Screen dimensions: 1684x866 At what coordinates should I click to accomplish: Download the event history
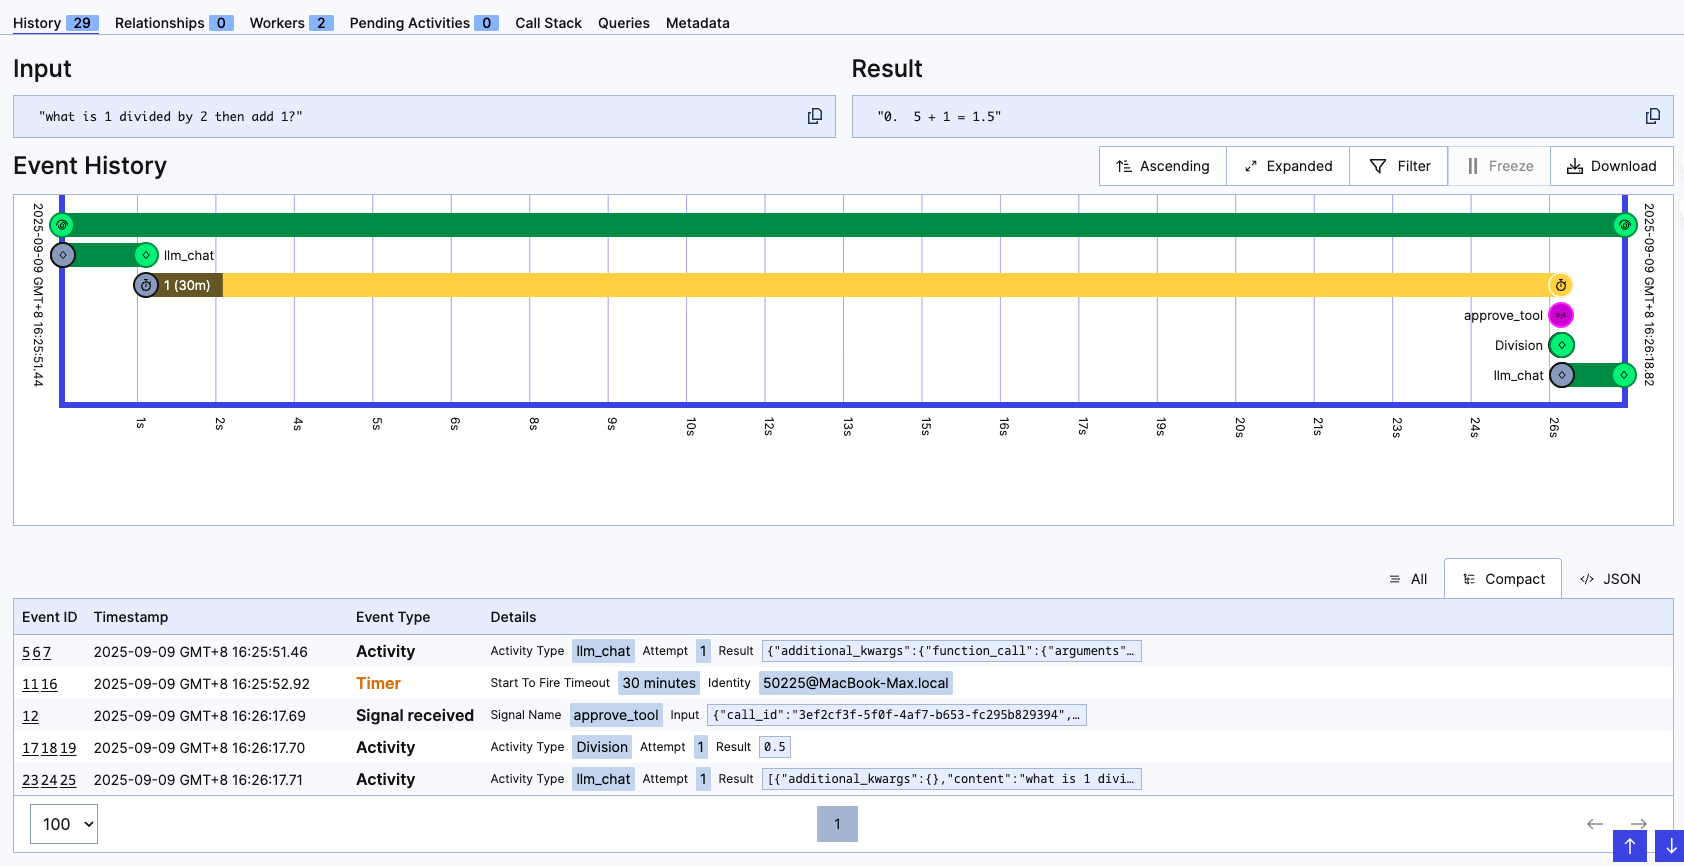[1611, 166]
